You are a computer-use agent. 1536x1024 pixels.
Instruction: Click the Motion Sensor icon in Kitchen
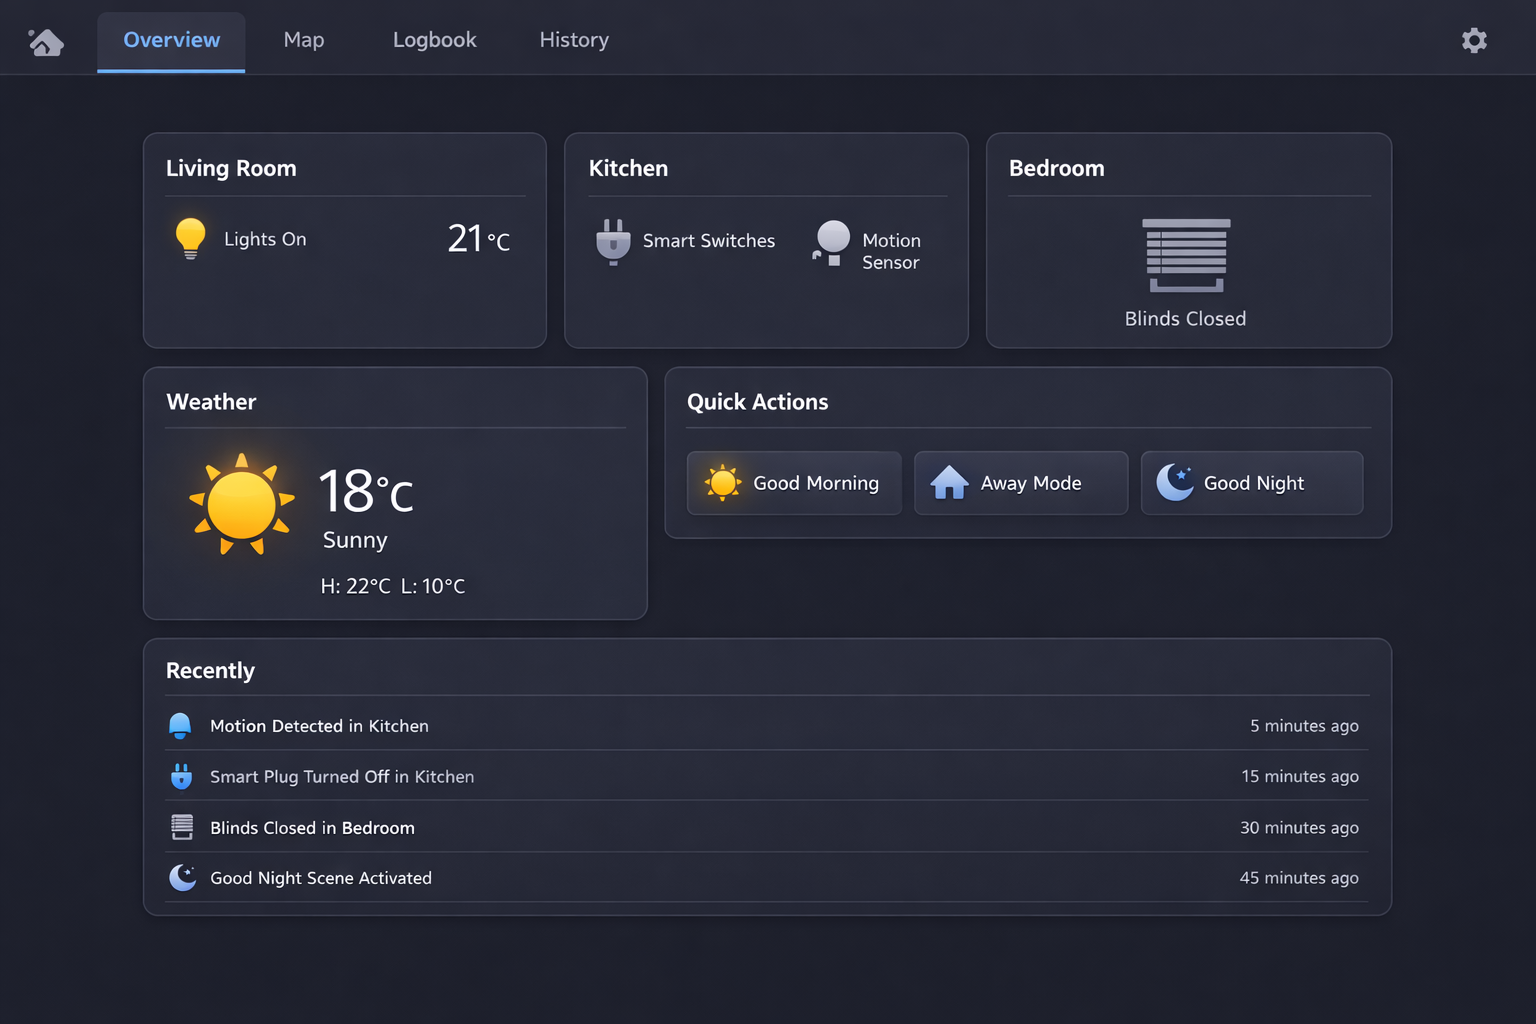tap(831, 243)
